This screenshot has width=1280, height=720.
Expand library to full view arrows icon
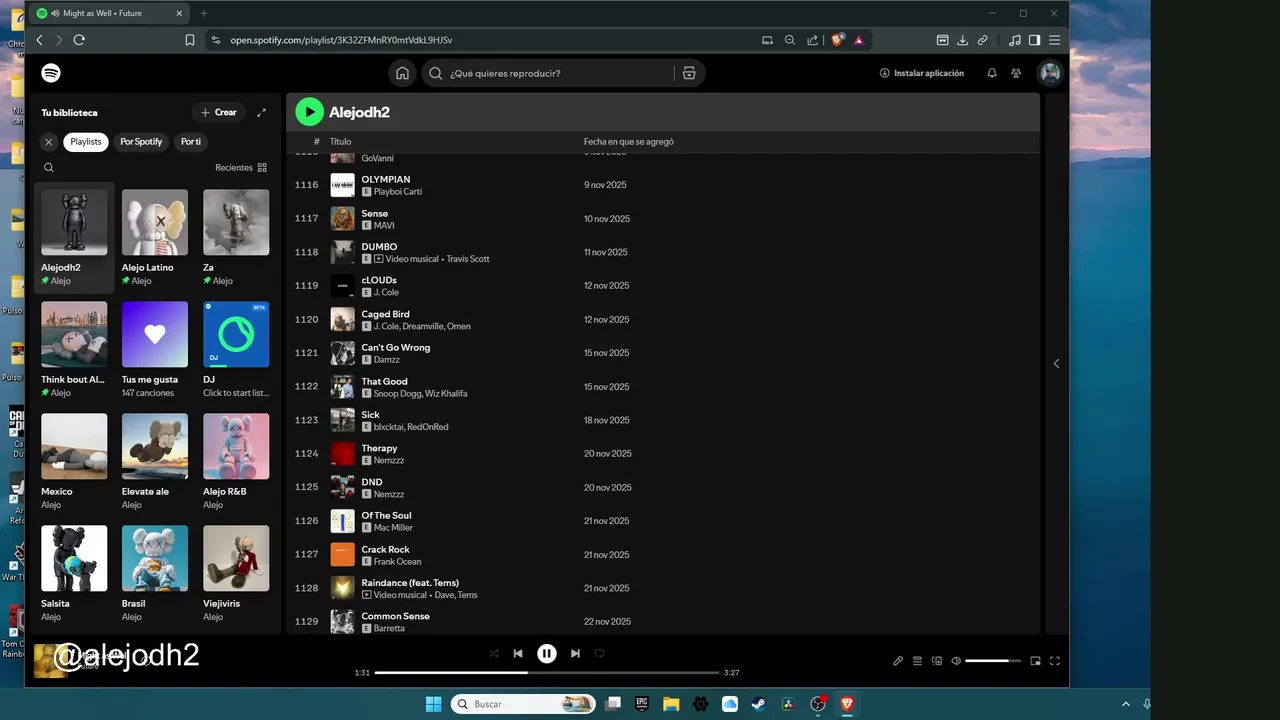click(x=262, y=113)
